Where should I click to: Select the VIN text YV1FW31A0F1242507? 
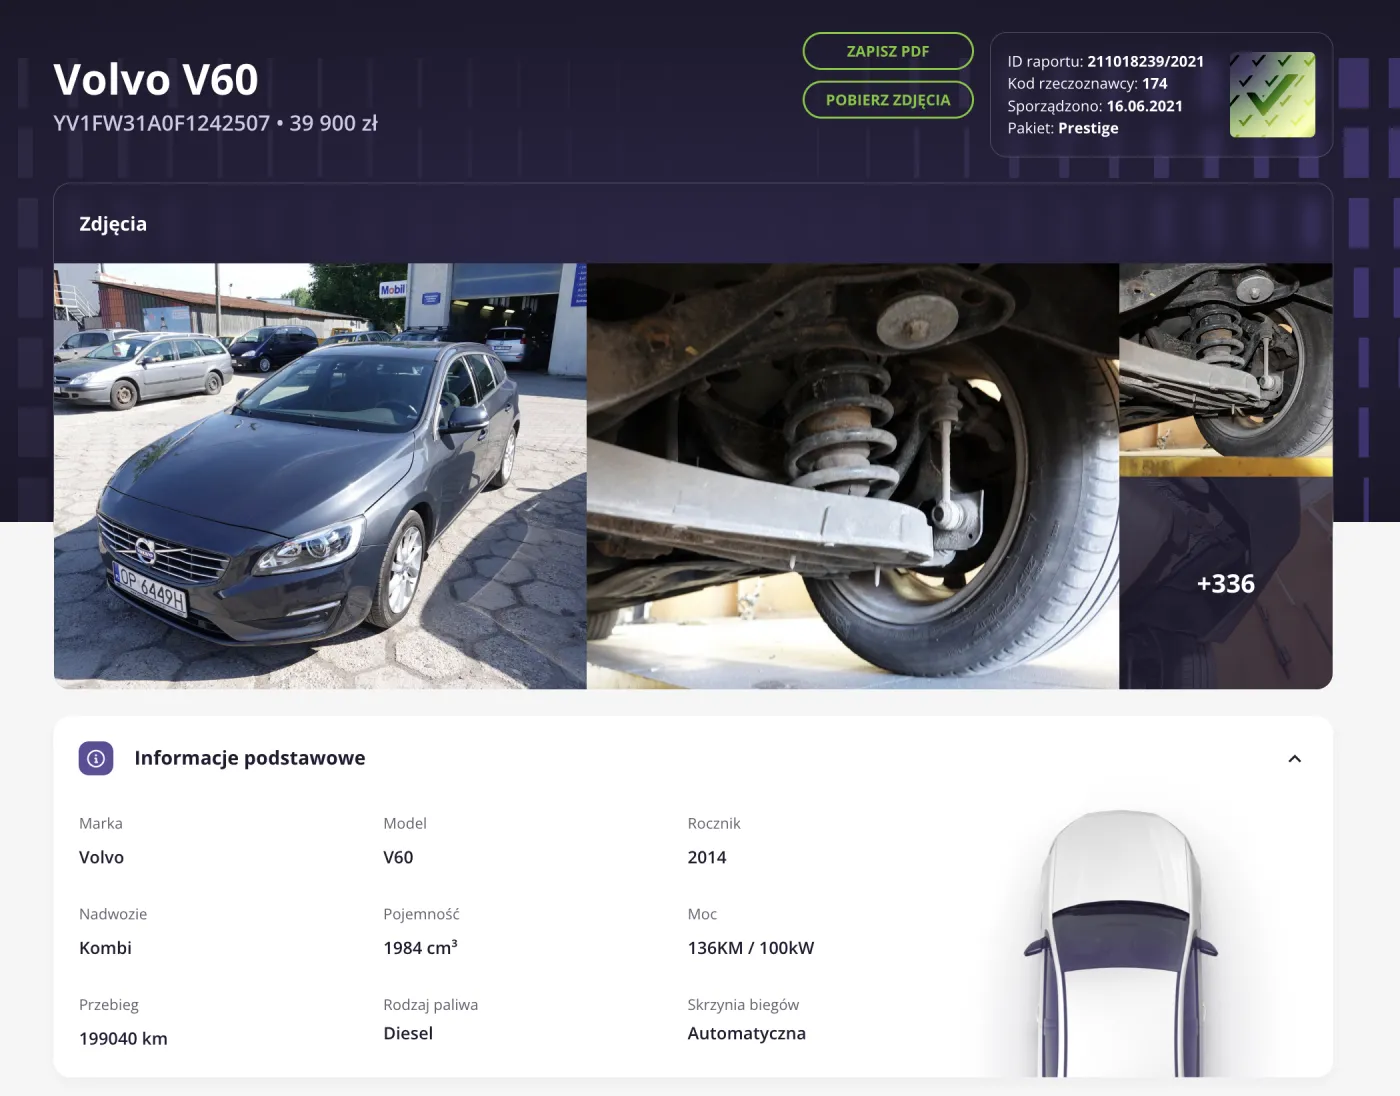[162, 123]
